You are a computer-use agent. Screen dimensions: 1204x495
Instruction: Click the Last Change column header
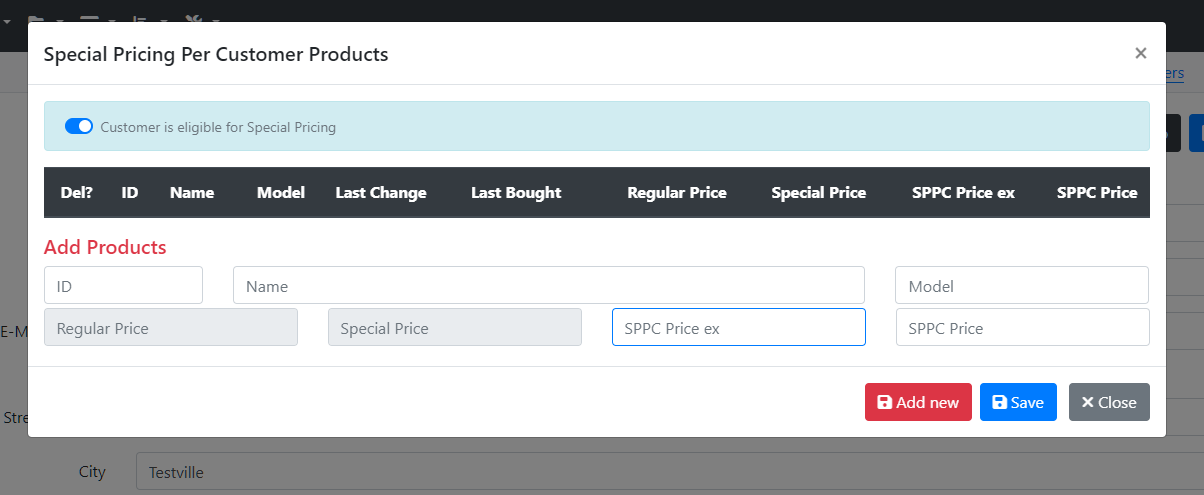[381, 192]
